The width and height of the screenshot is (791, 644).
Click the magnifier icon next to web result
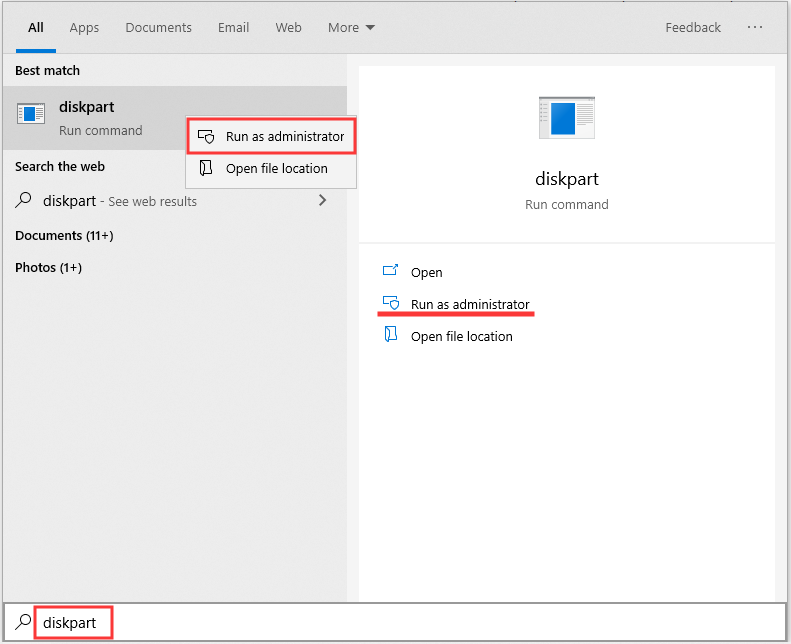[x=24, y=200]
